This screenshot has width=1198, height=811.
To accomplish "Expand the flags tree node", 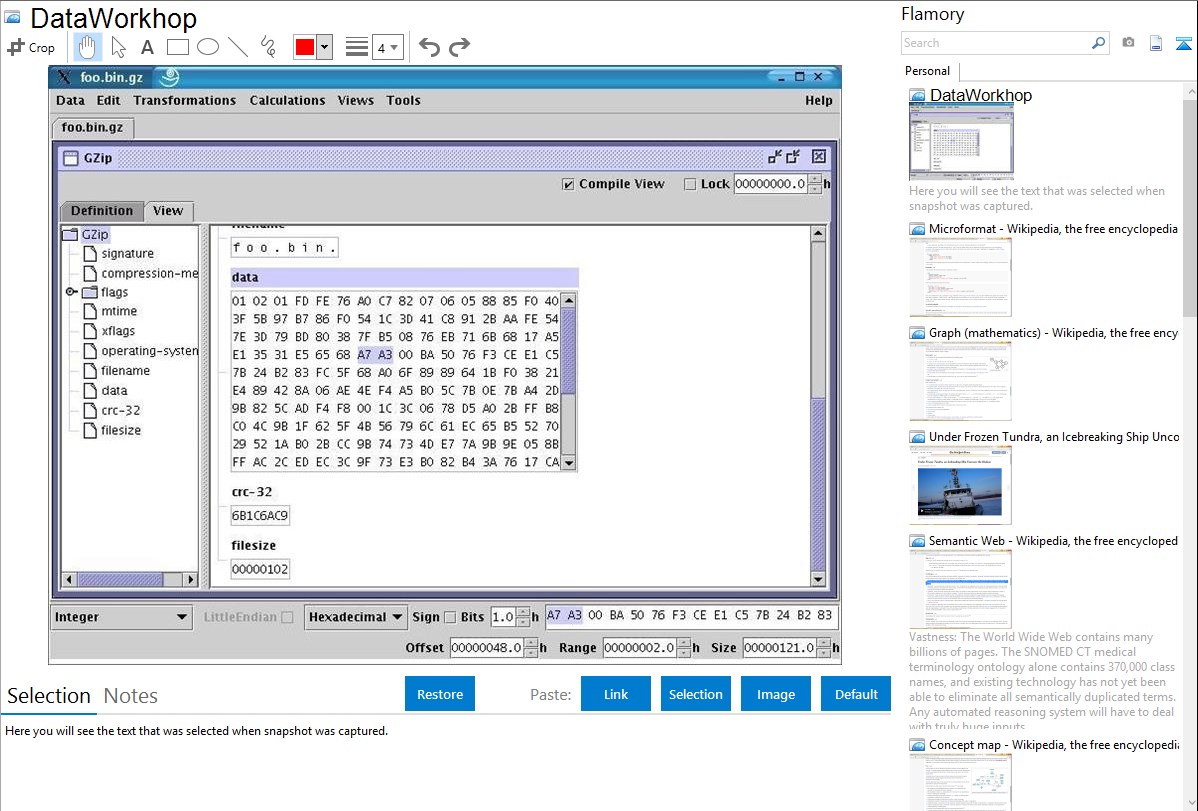I will pyautogui.click(x=70, y=292).
